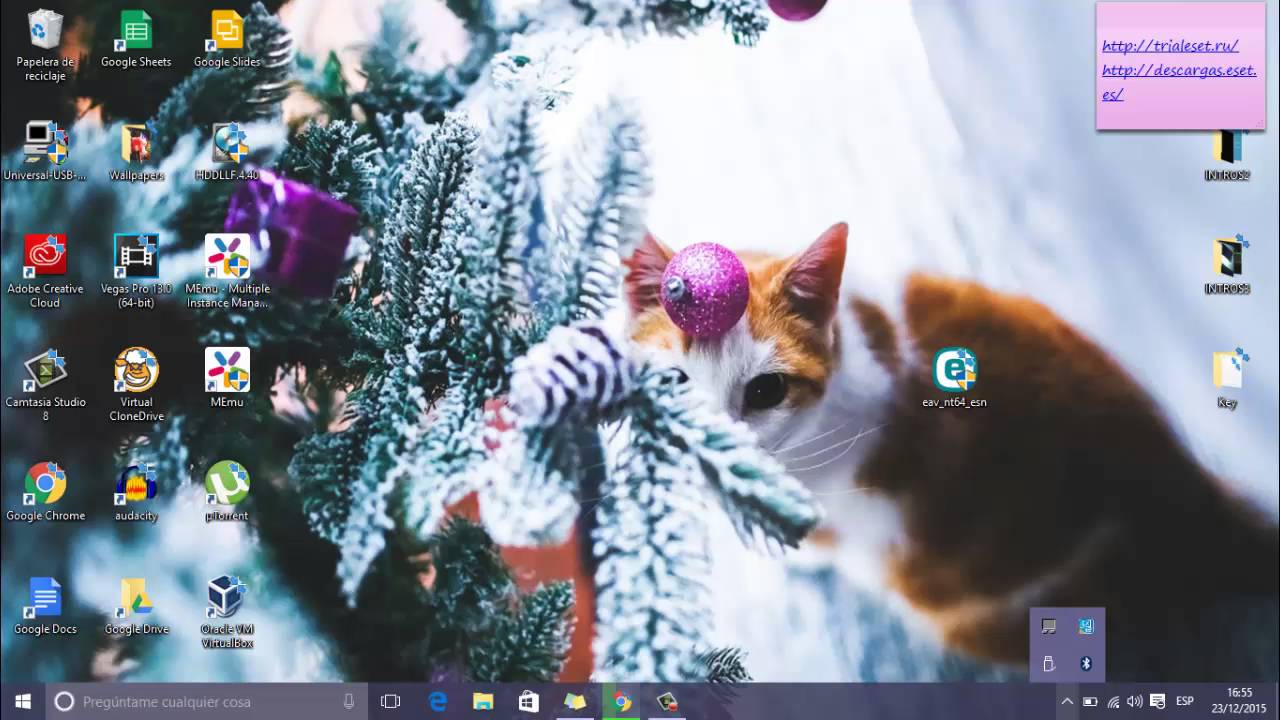Click the Intel graphics icon in tray overflow
The width and height of the screenshot is (1280, 720).
click(1086, 626)
